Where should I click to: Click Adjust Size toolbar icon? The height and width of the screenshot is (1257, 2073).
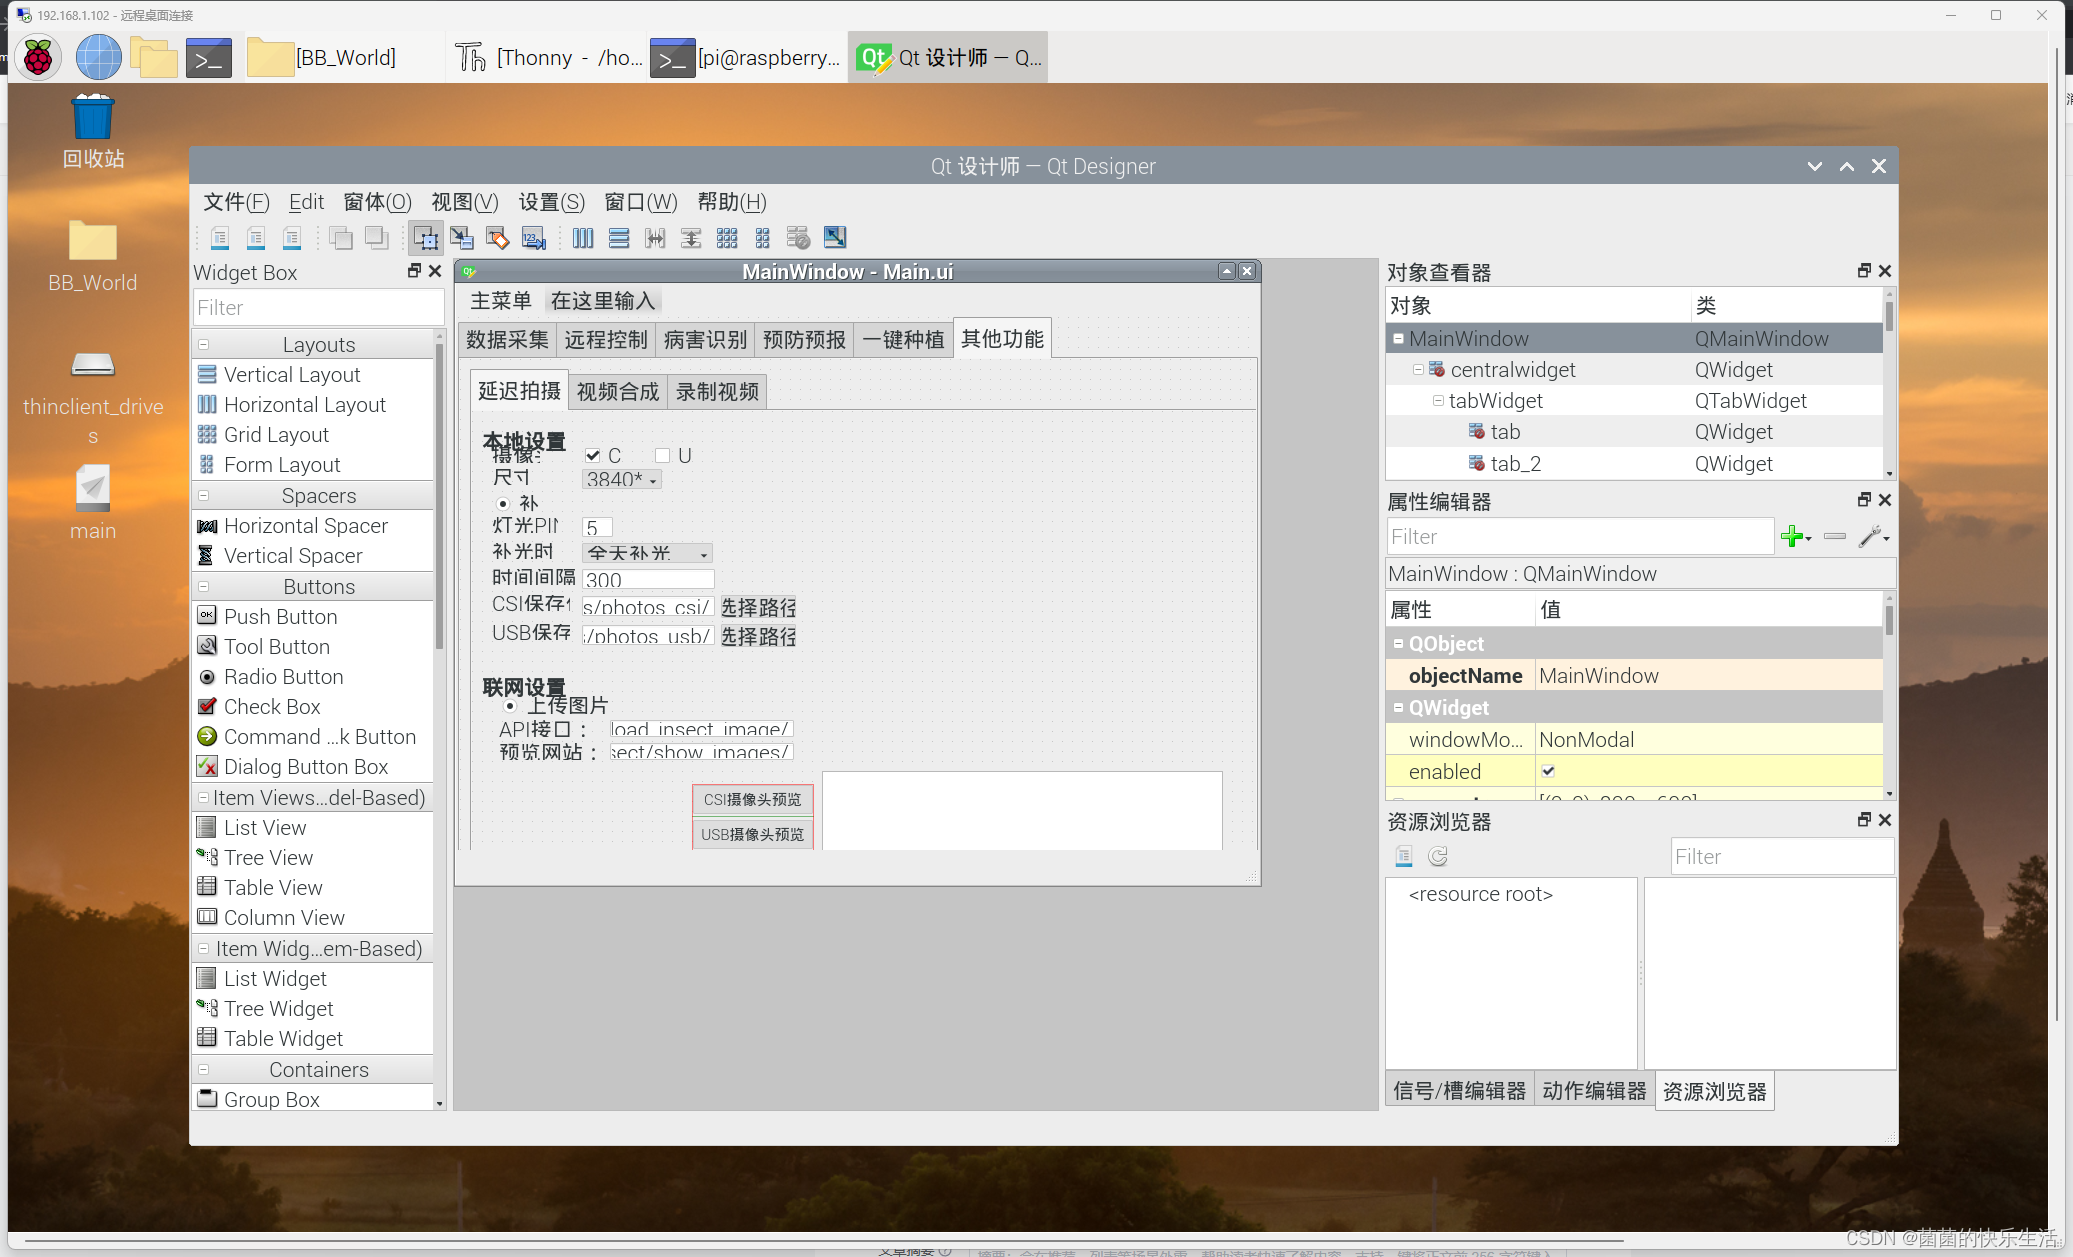[x=835, y=237]
